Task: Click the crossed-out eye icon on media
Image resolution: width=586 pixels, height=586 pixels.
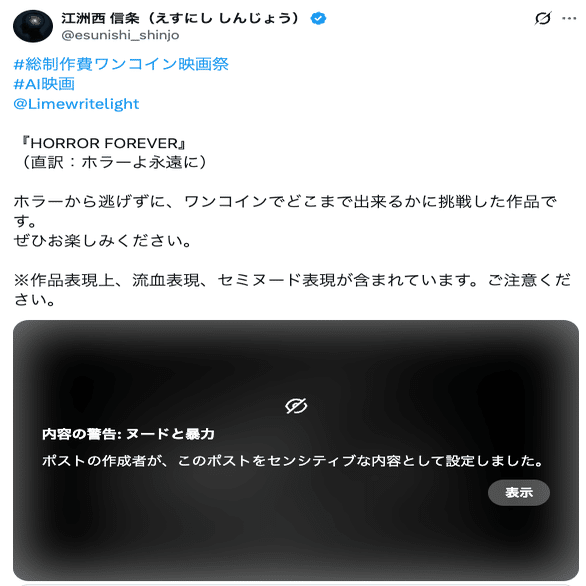Action: pyautogui.click(x=296, y=406)
